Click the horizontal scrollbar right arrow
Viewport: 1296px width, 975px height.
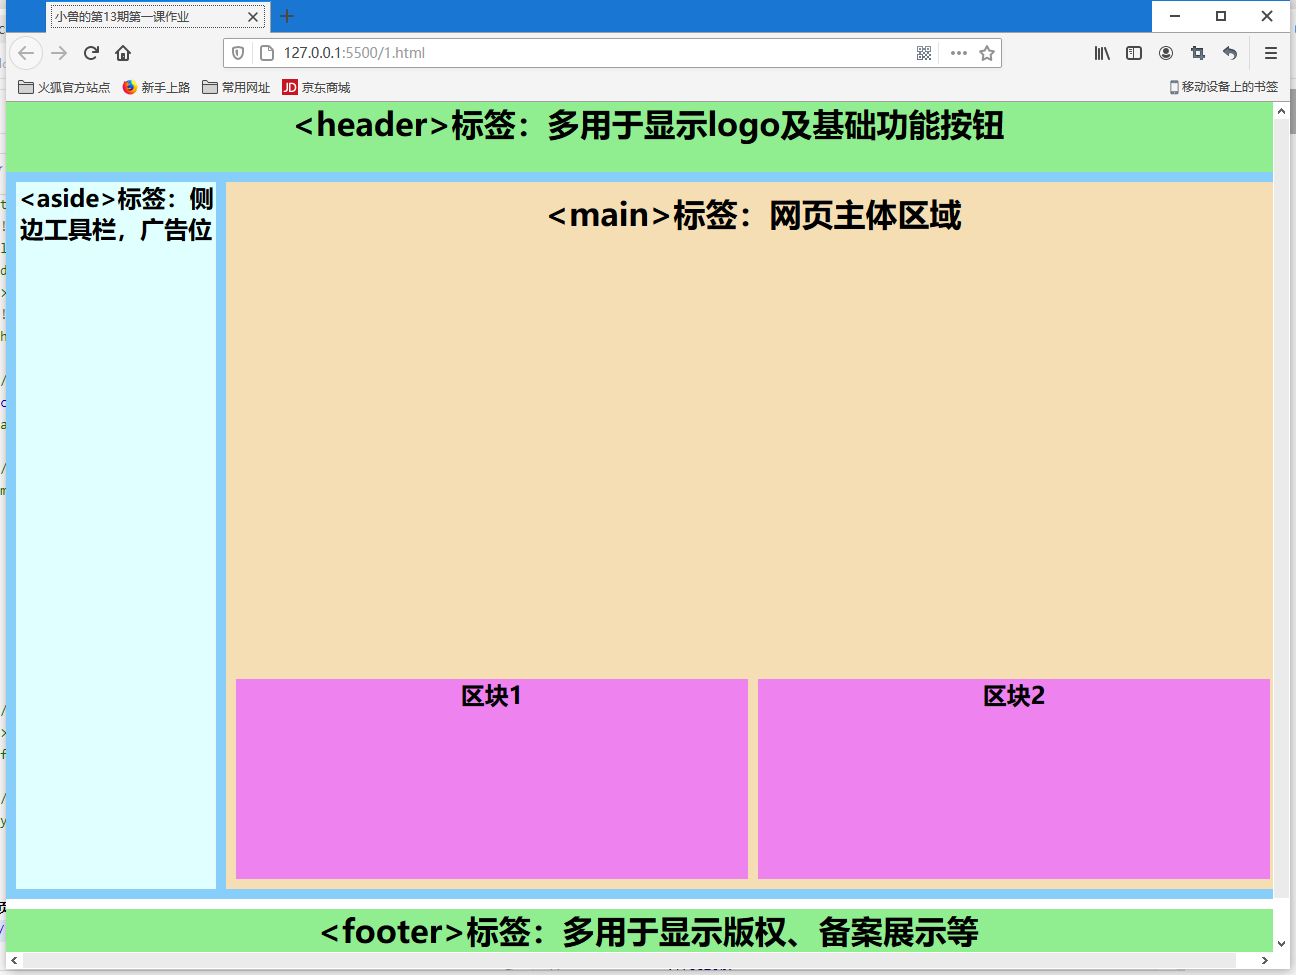click(1265, 960)
